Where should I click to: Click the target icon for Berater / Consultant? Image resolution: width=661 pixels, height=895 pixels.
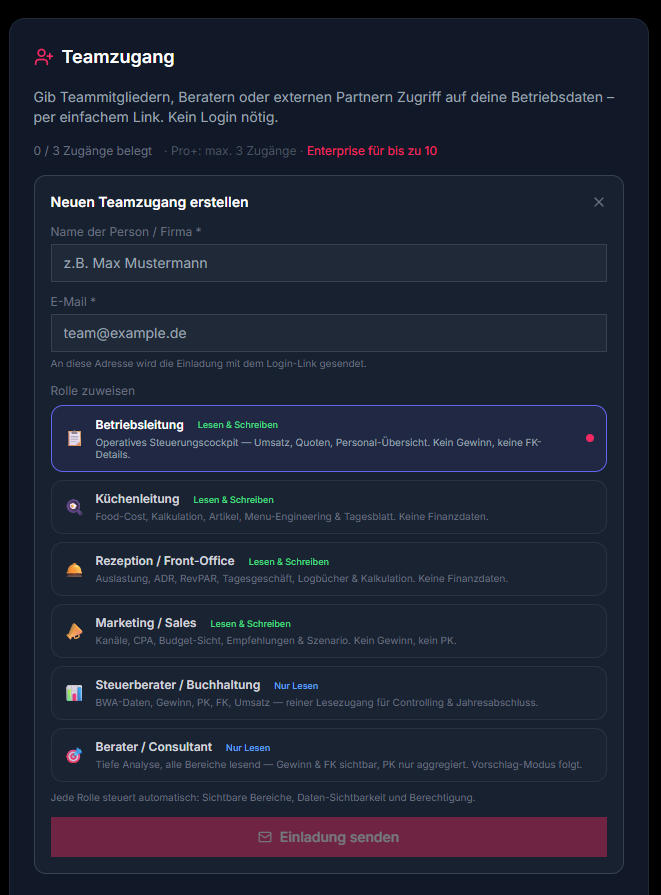[x=74, y=755]
